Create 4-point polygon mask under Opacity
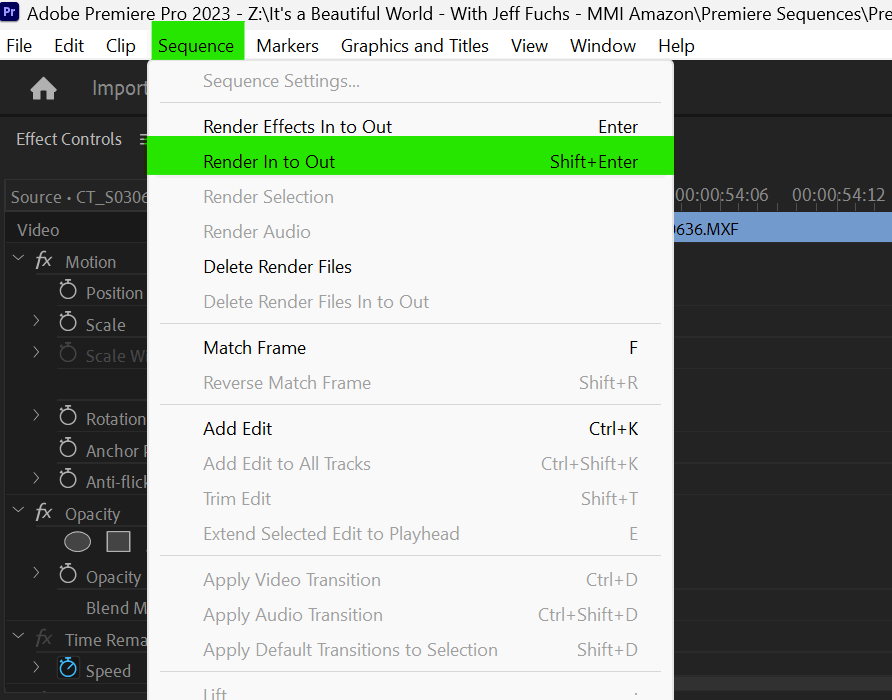892x700 pixels. click(x=118, y=542)
